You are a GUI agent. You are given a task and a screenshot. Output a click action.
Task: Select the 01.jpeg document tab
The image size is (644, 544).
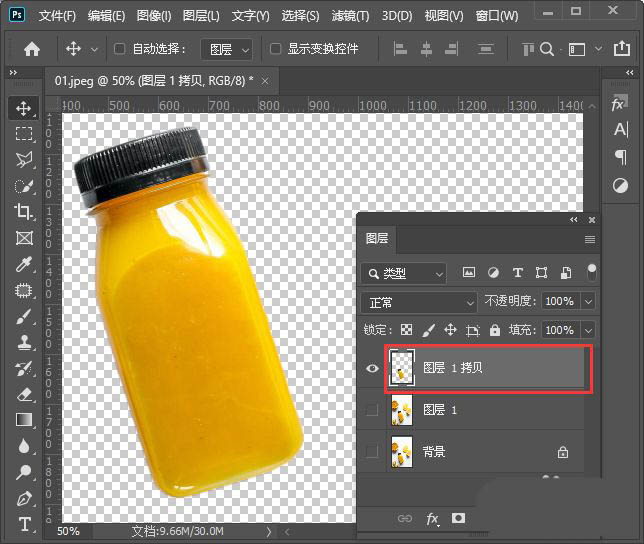coord(154,81)
